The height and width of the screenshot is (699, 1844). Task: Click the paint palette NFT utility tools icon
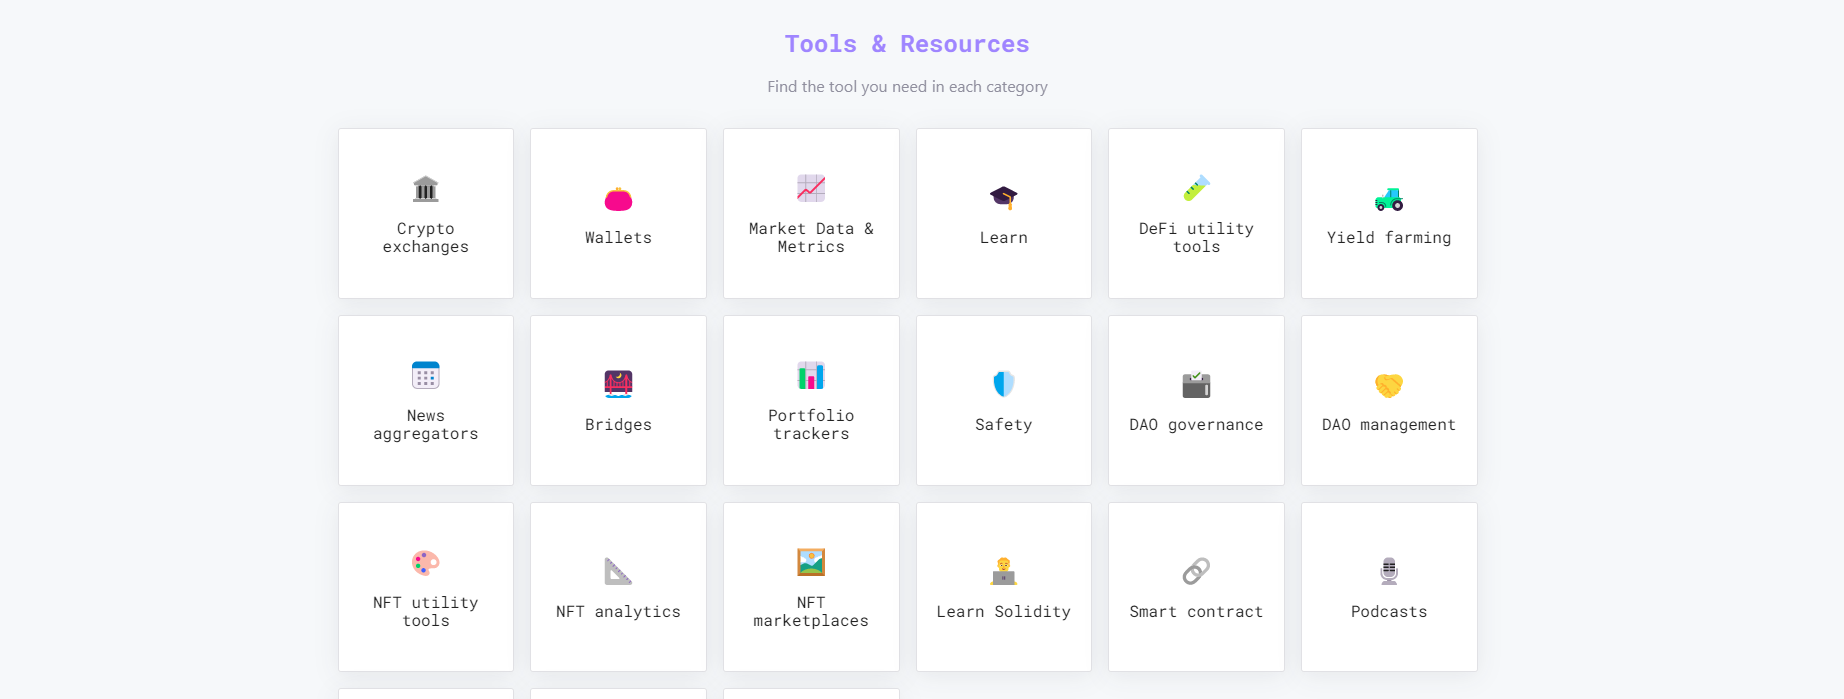point(425,563)
